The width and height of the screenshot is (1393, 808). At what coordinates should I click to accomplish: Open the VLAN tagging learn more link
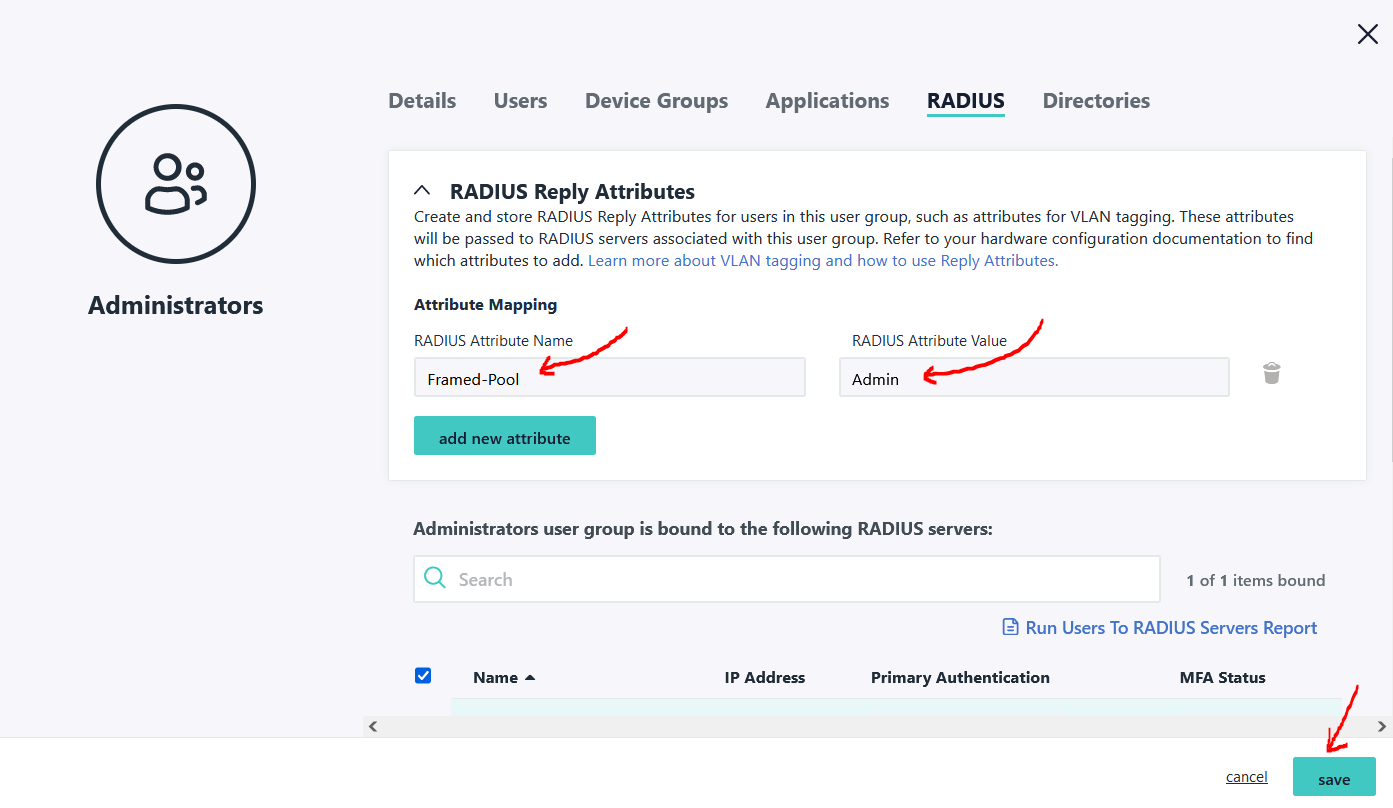point(822,260)
